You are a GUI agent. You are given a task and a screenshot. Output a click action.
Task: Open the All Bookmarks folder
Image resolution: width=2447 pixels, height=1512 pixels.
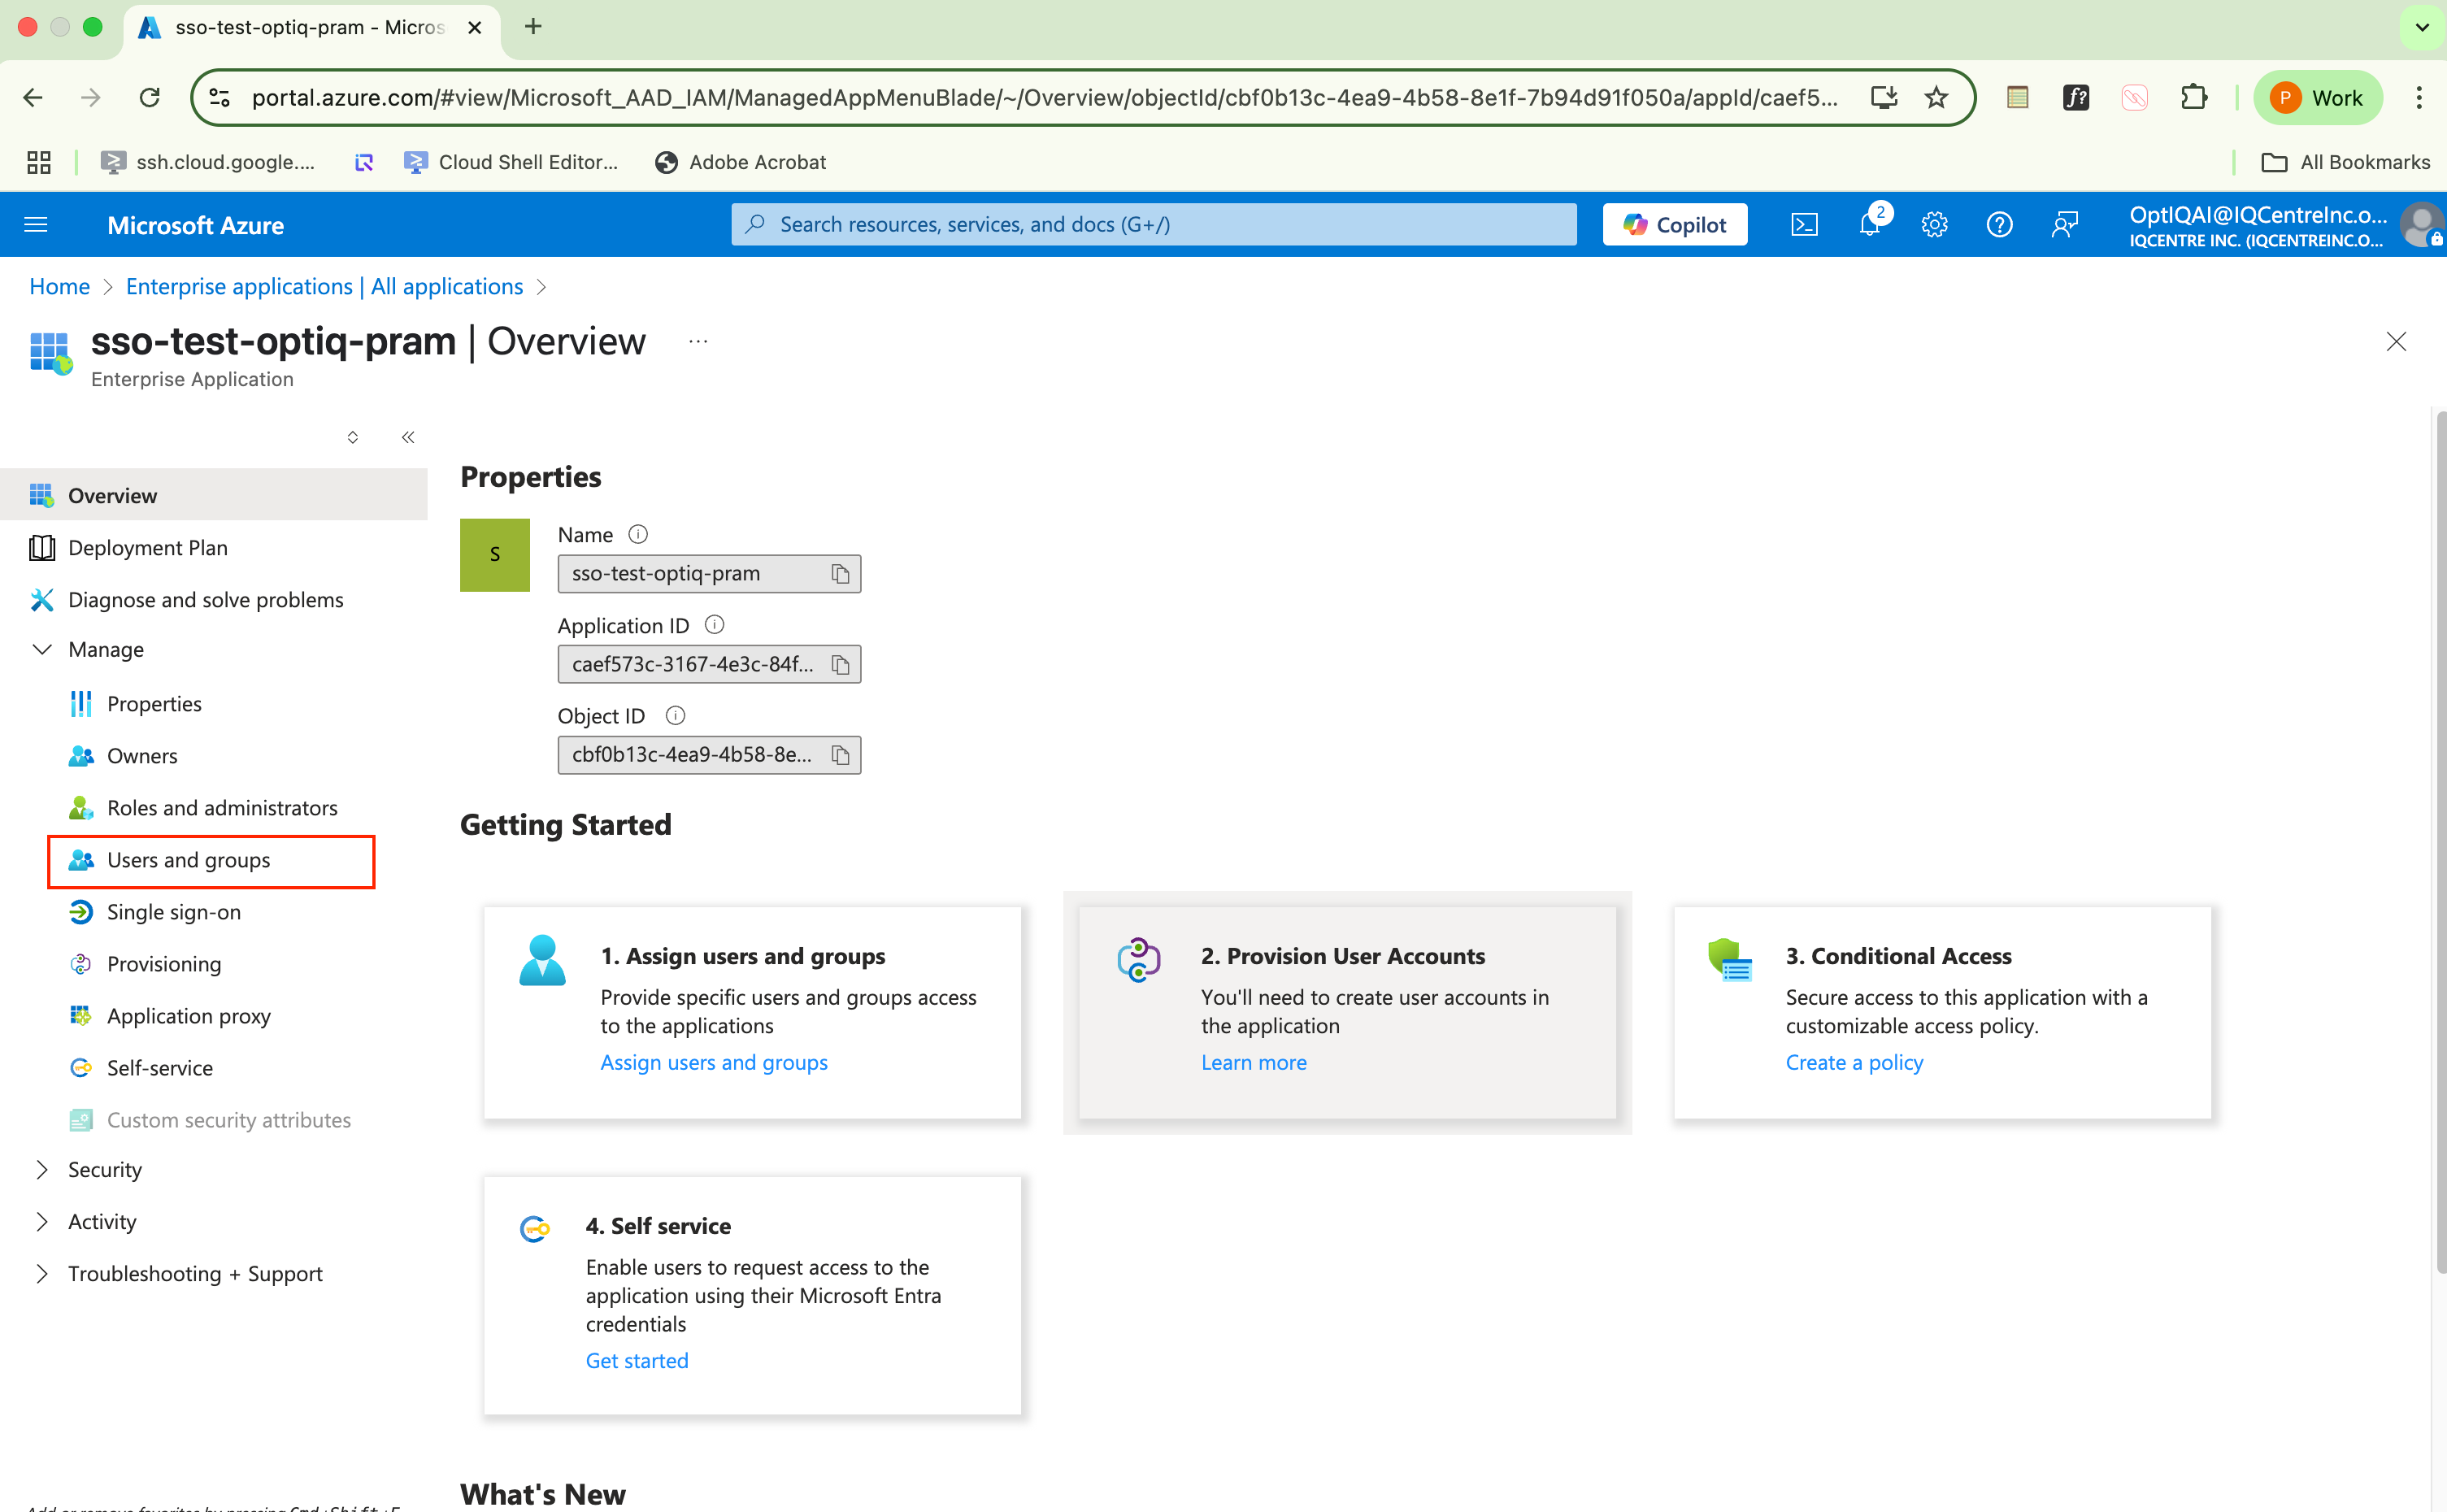pyautogui.click(x=2345, y=162)
